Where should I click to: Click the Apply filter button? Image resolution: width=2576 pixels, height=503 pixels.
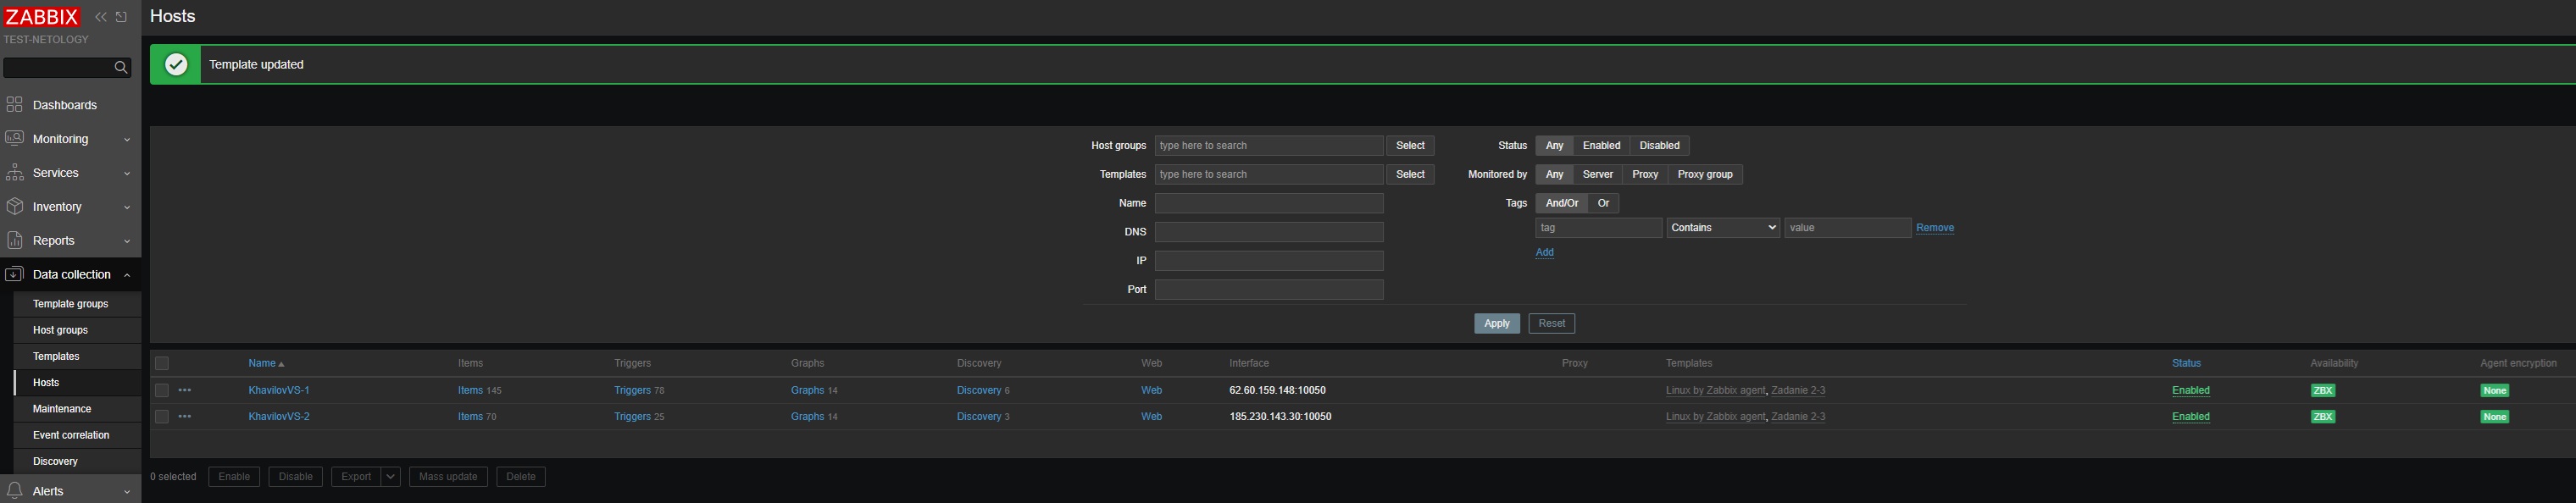[x=1497, y=324]
